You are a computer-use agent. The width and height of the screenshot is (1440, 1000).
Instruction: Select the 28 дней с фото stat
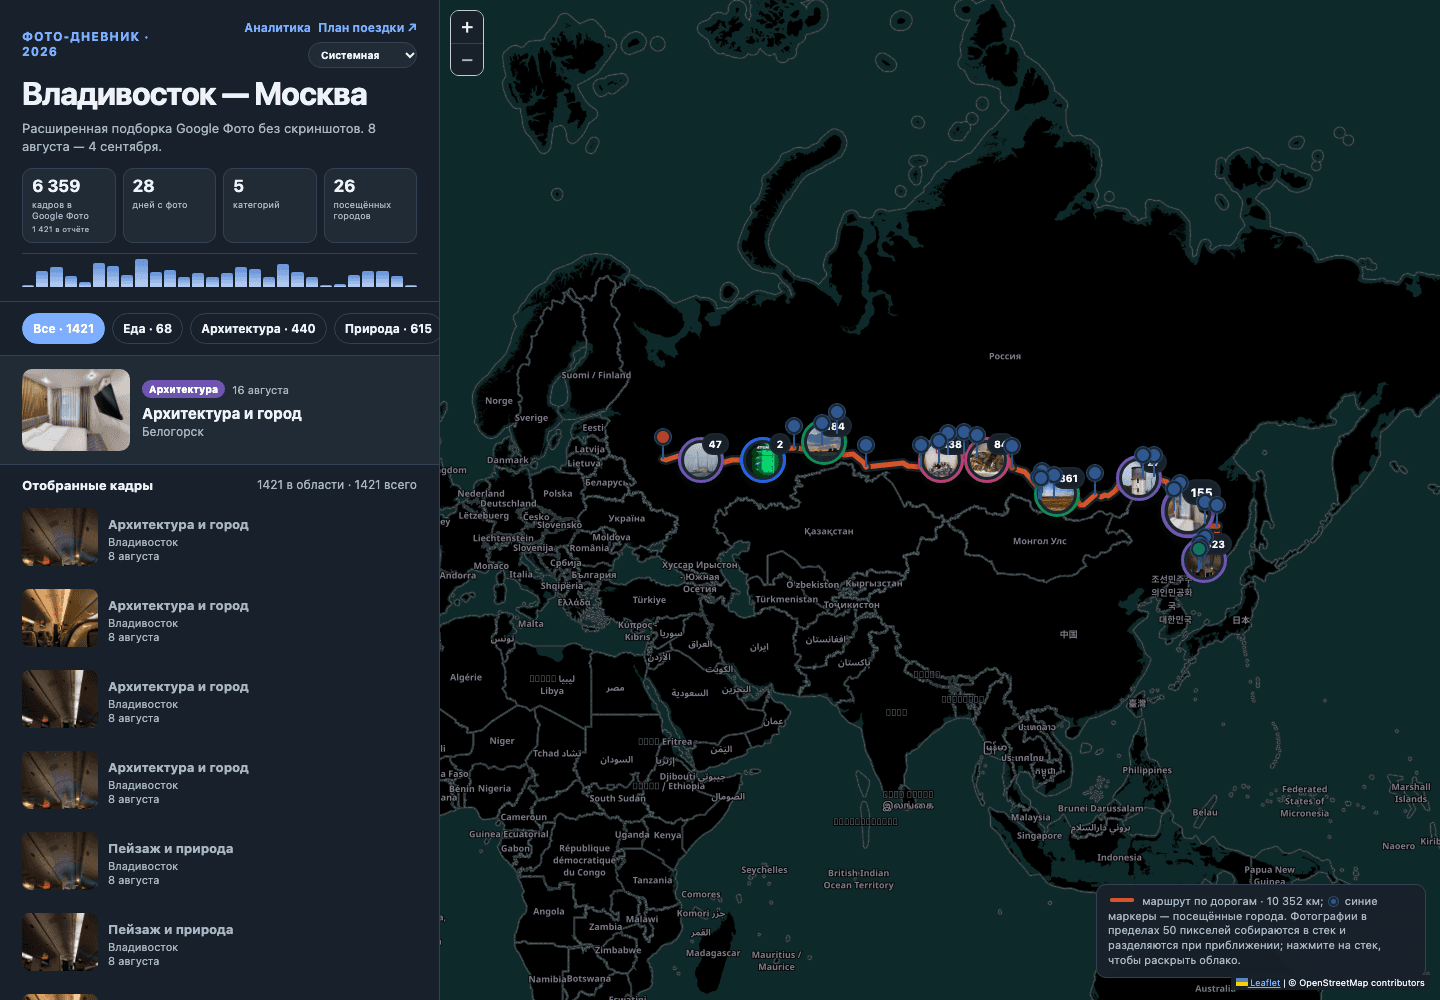(x=169, y=205)
